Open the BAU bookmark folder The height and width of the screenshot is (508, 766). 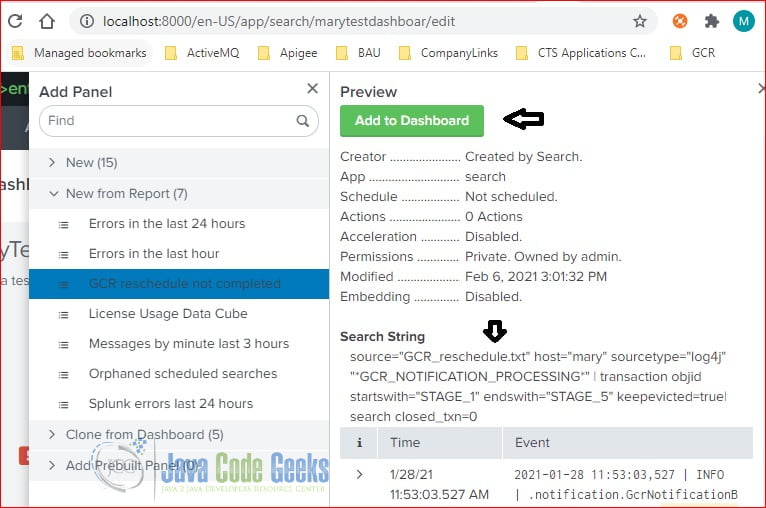[x=358, y=53]
